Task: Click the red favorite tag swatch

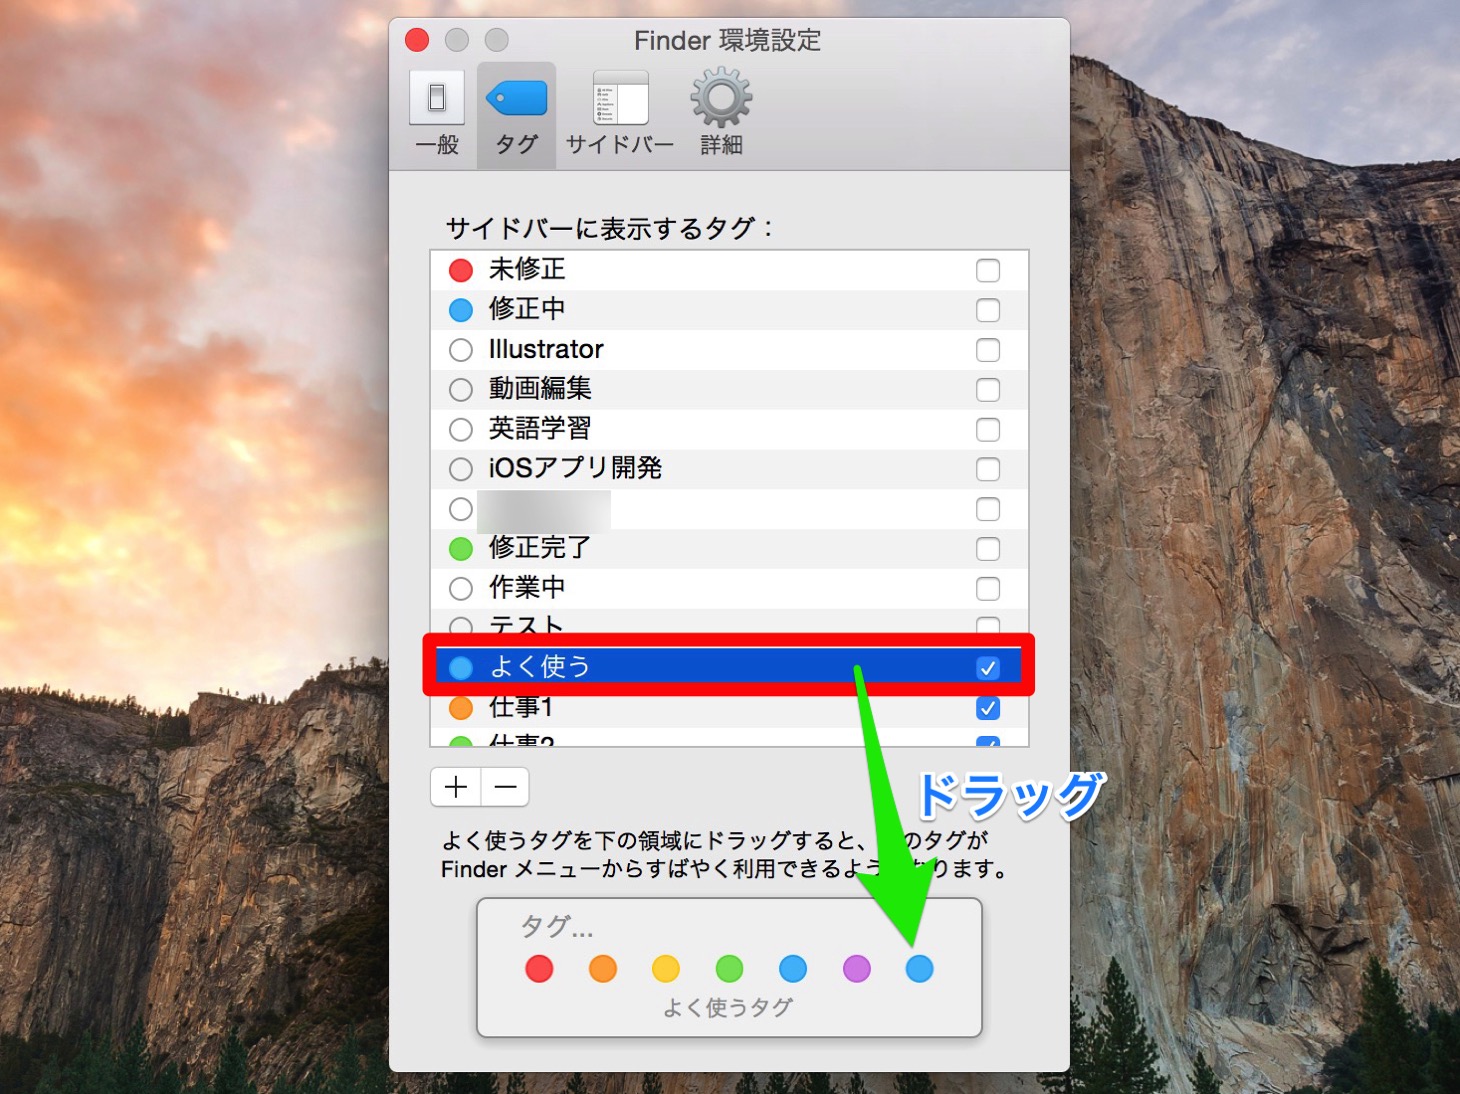Action: [539, 968]
